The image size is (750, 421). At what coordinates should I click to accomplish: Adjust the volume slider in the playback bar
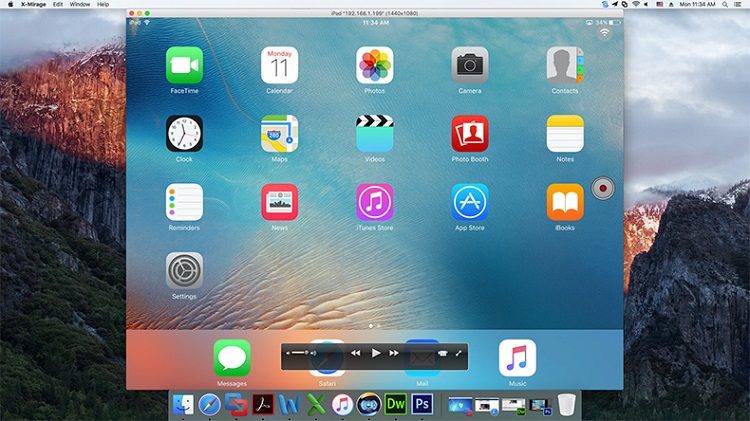(299, 353)
